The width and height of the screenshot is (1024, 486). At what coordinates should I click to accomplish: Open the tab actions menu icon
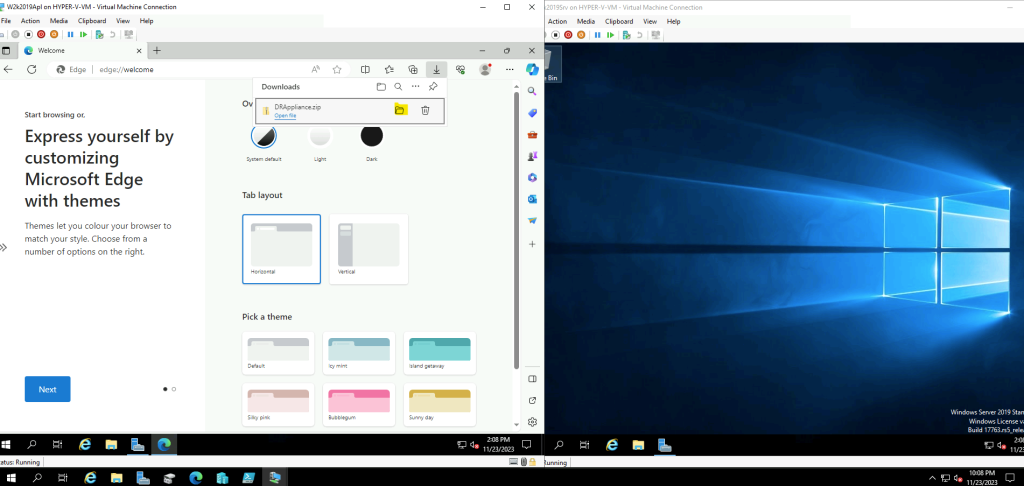pos(6,50)
